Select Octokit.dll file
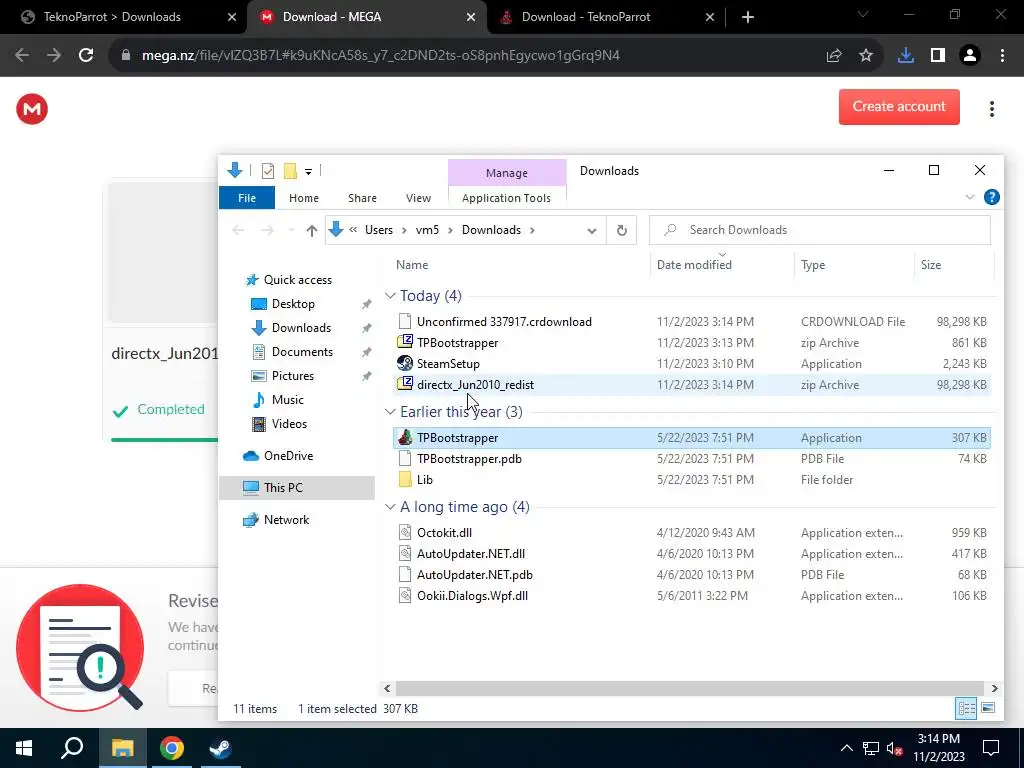 [x=692, y=533]
